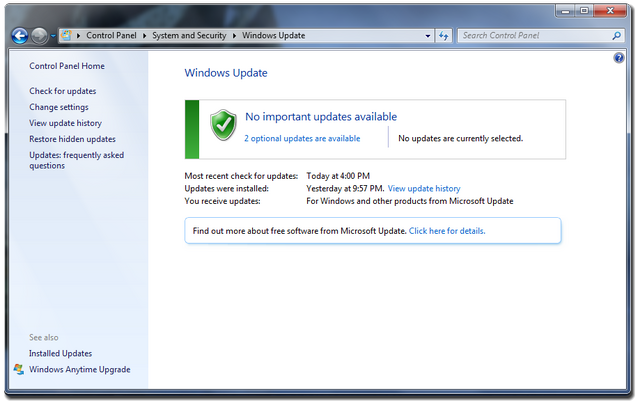Viewport: 640px width, 405px height.
Task: Click 'Updates were installed:' label
Action: (227, 189)
